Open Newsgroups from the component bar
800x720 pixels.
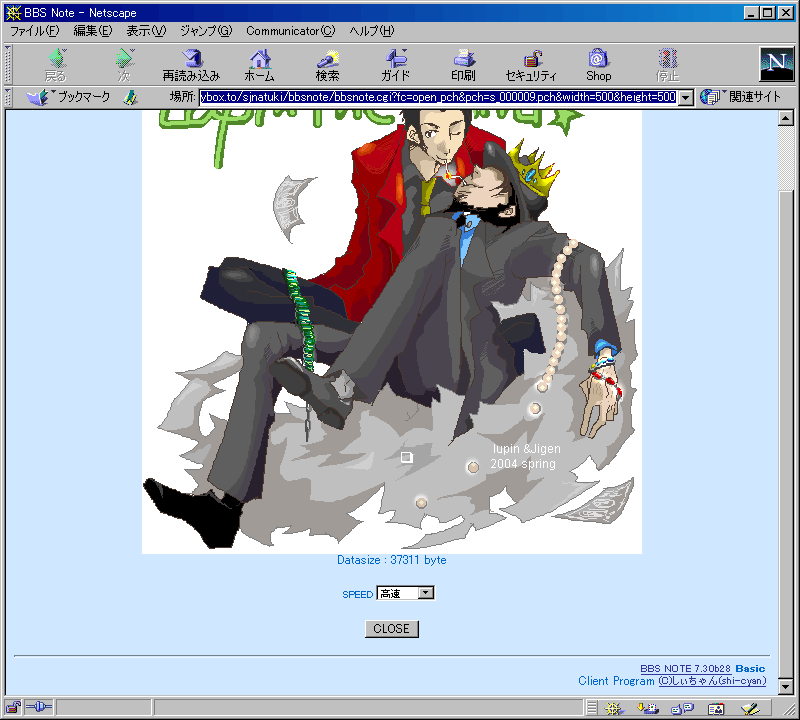(x=682, y=708)
